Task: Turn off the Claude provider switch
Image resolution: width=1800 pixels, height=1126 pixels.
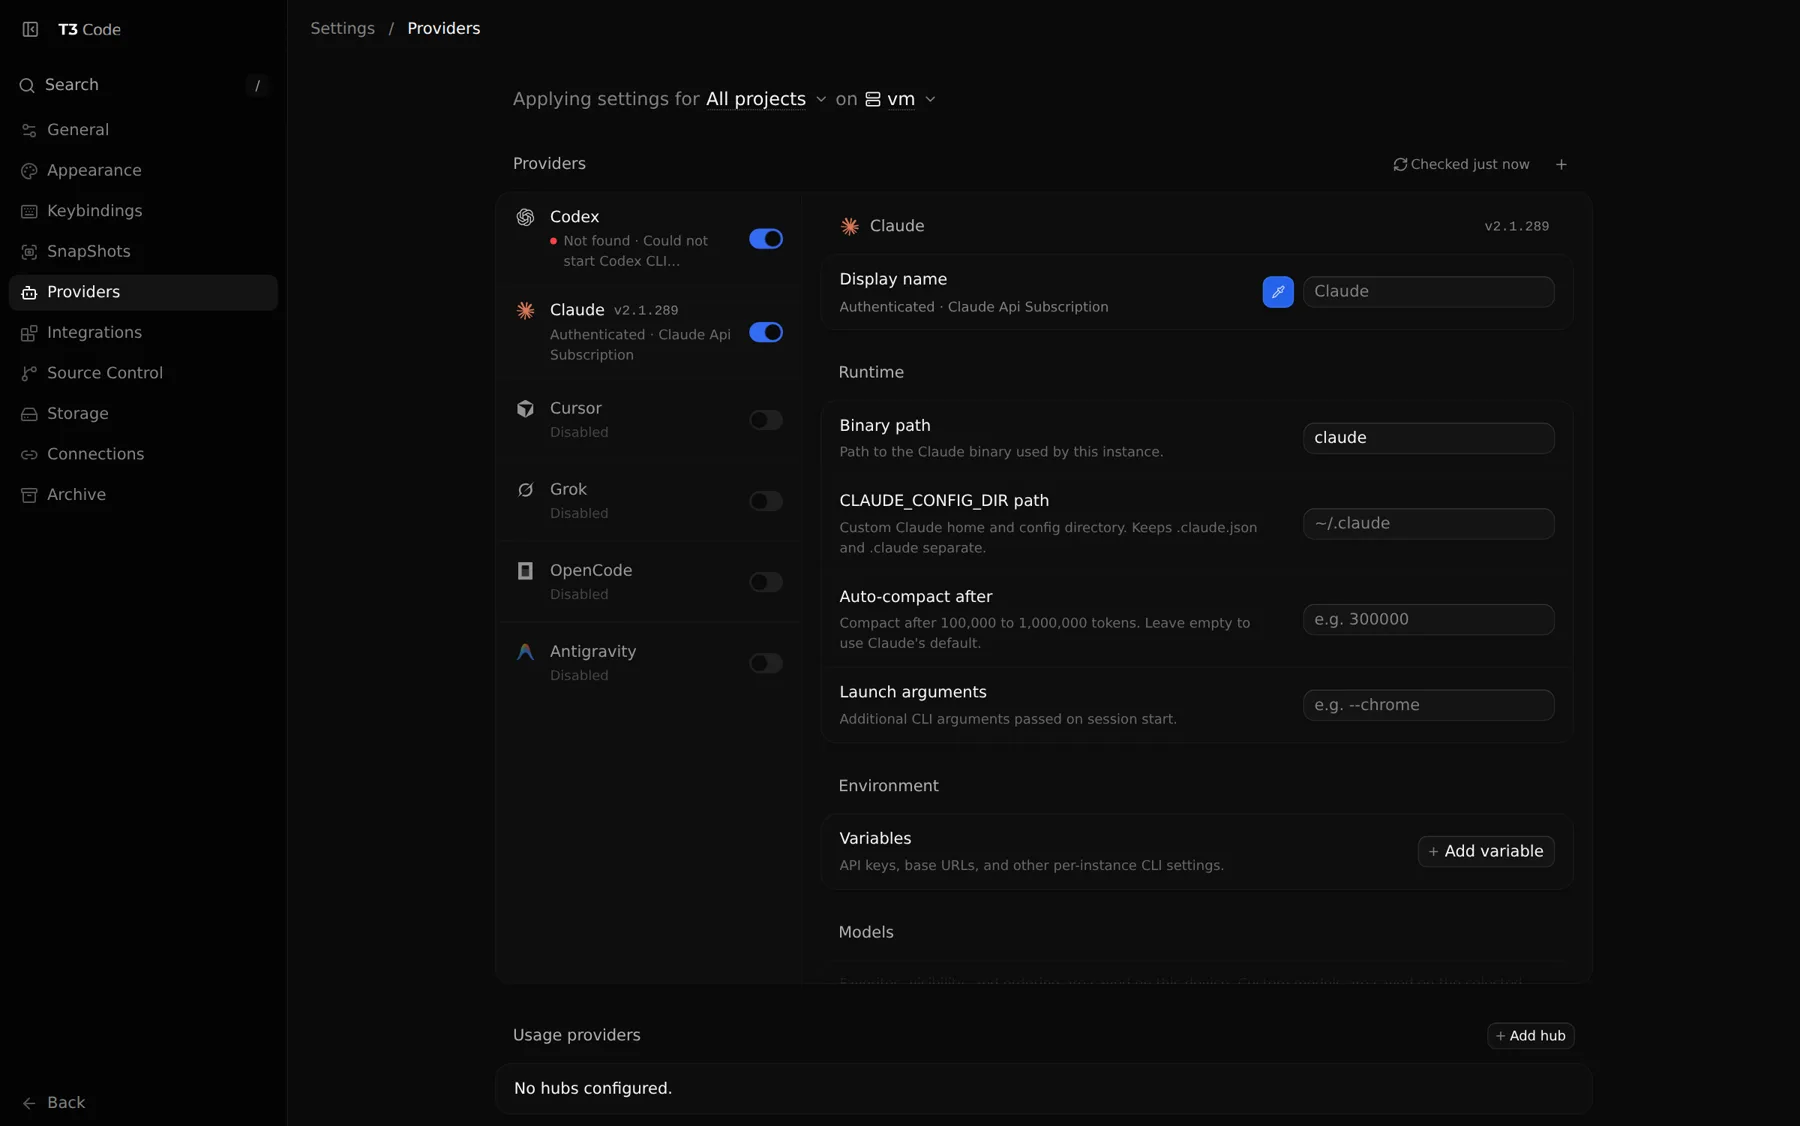Action: pyautogui.click(x=766, y=332)
